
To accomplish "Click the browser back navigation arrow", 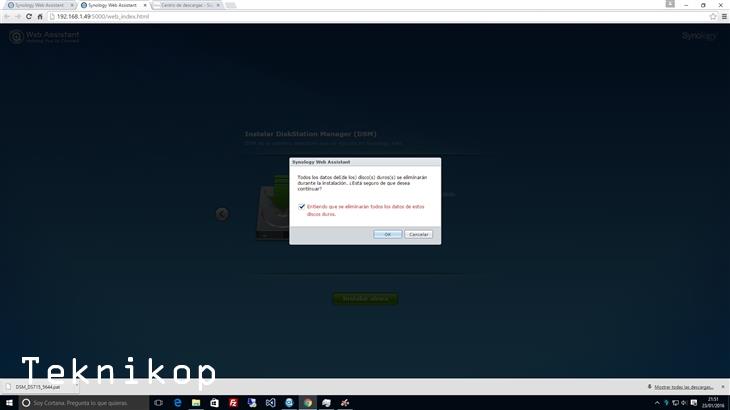I will click(6, 16).
